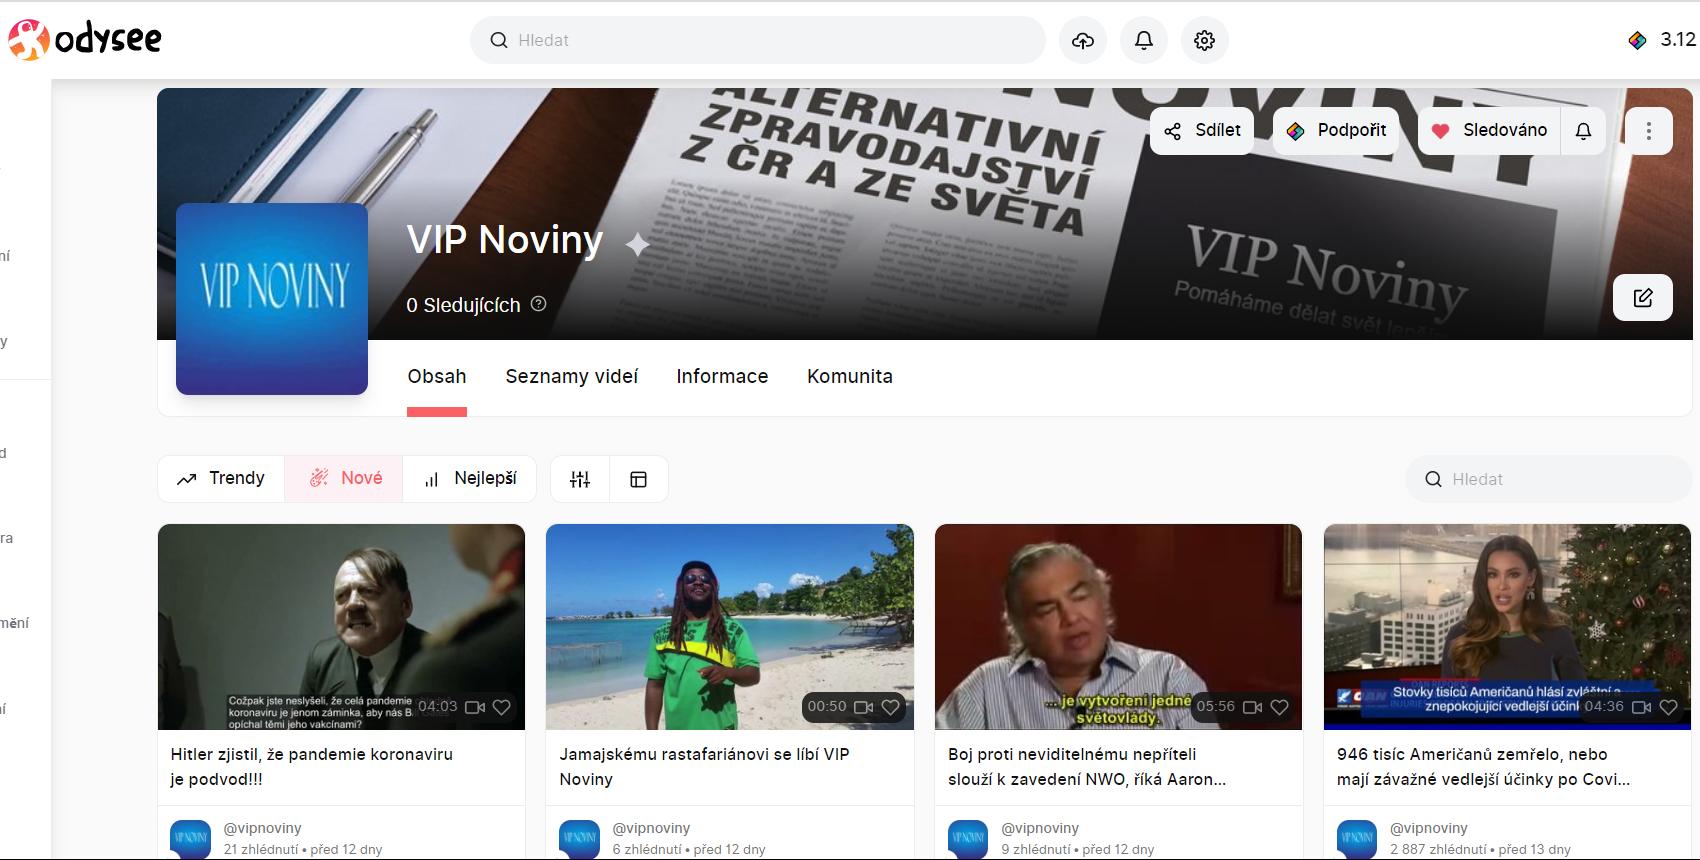The height and width of the screenshot is (860, 1700).
Task: Click the Podpořit support button
Action: (1336, 131)
